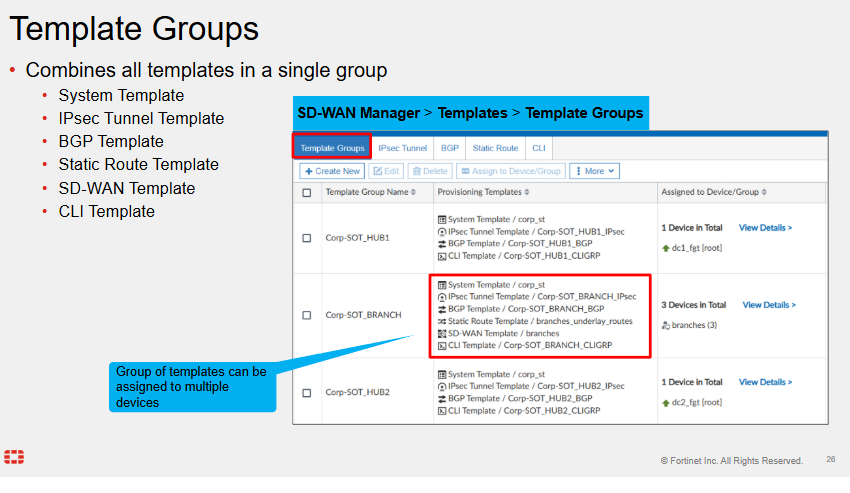Click the Edit button

click(x=386, y=171)
